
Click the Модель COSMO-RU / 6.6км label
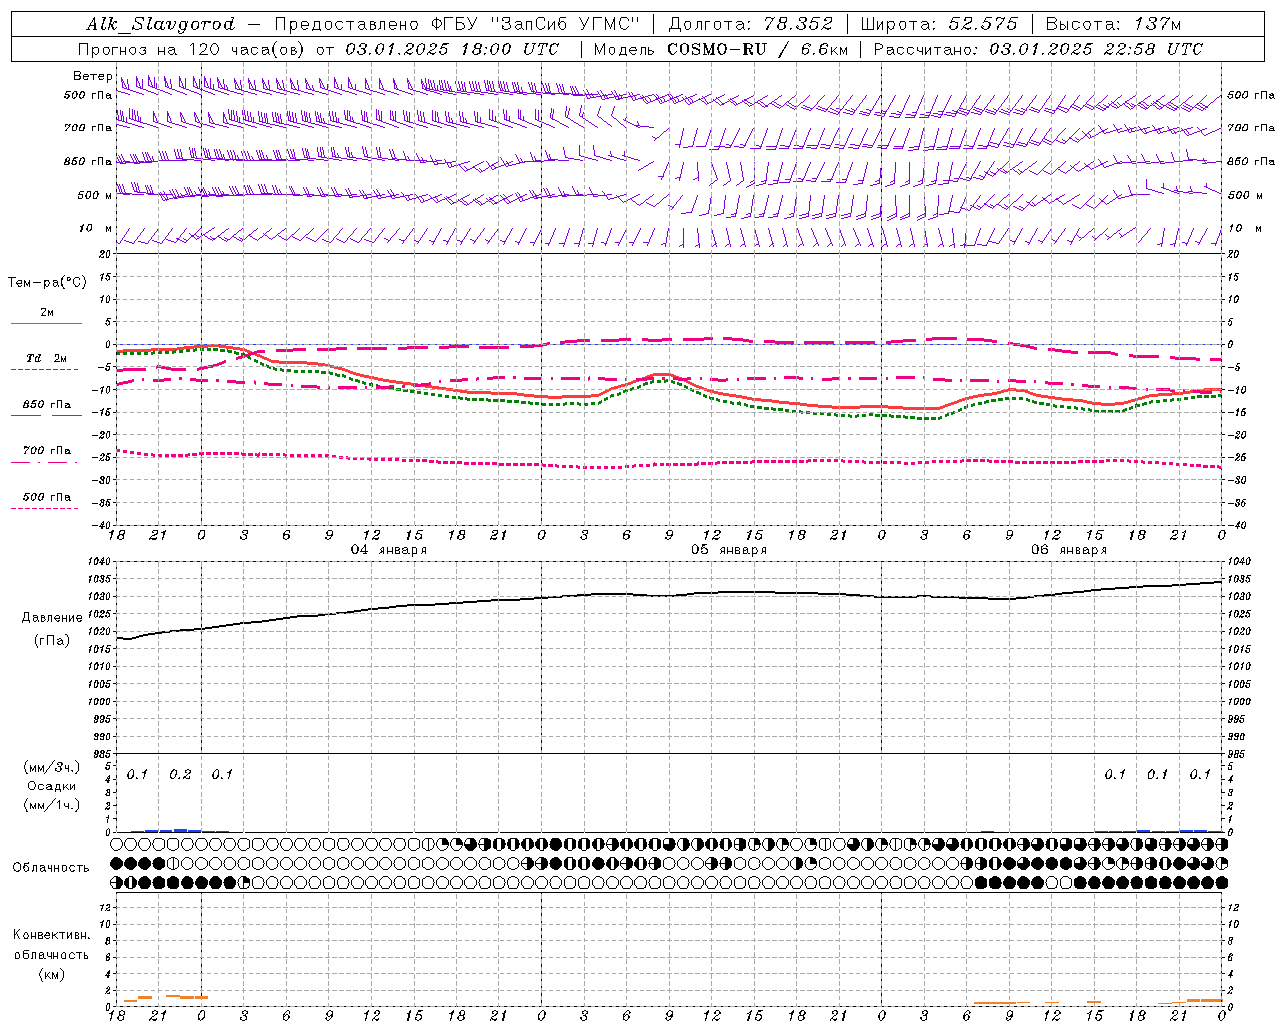(x=720, y=49)
